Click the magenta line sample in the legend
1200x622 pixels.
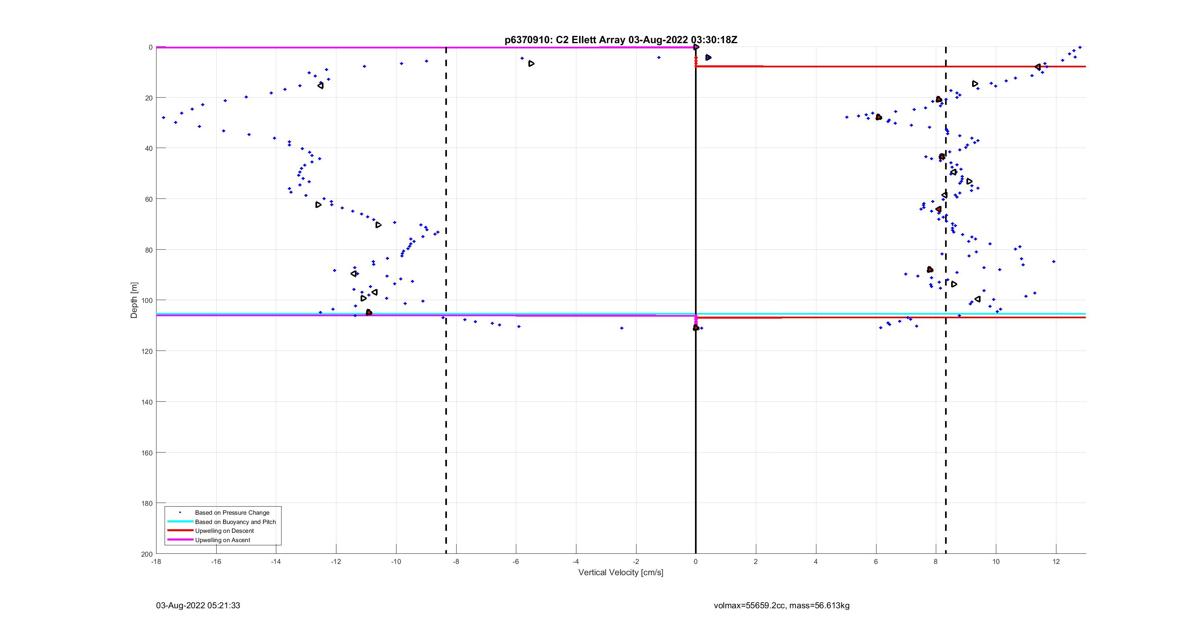180,540
